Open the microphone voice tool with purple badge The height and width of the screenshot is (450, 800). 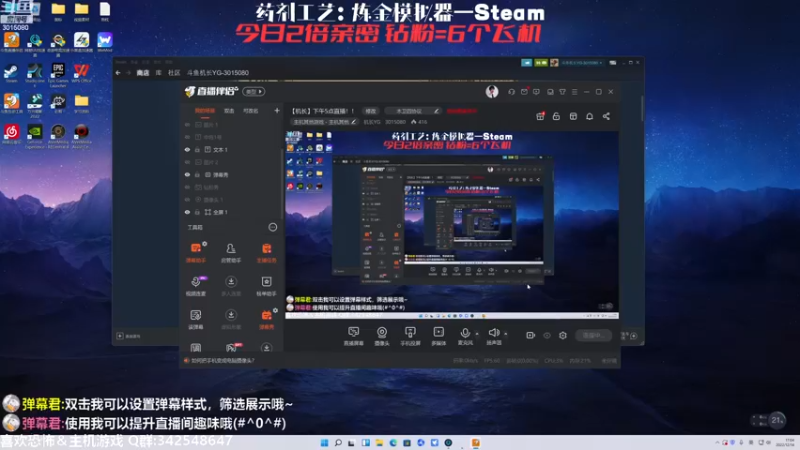196,286
